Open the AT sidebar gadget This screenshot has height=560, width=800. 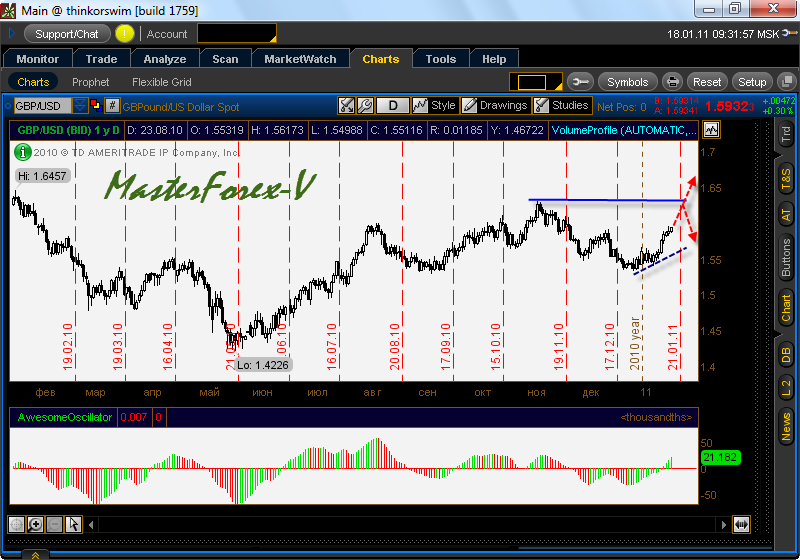coord(786,215)
